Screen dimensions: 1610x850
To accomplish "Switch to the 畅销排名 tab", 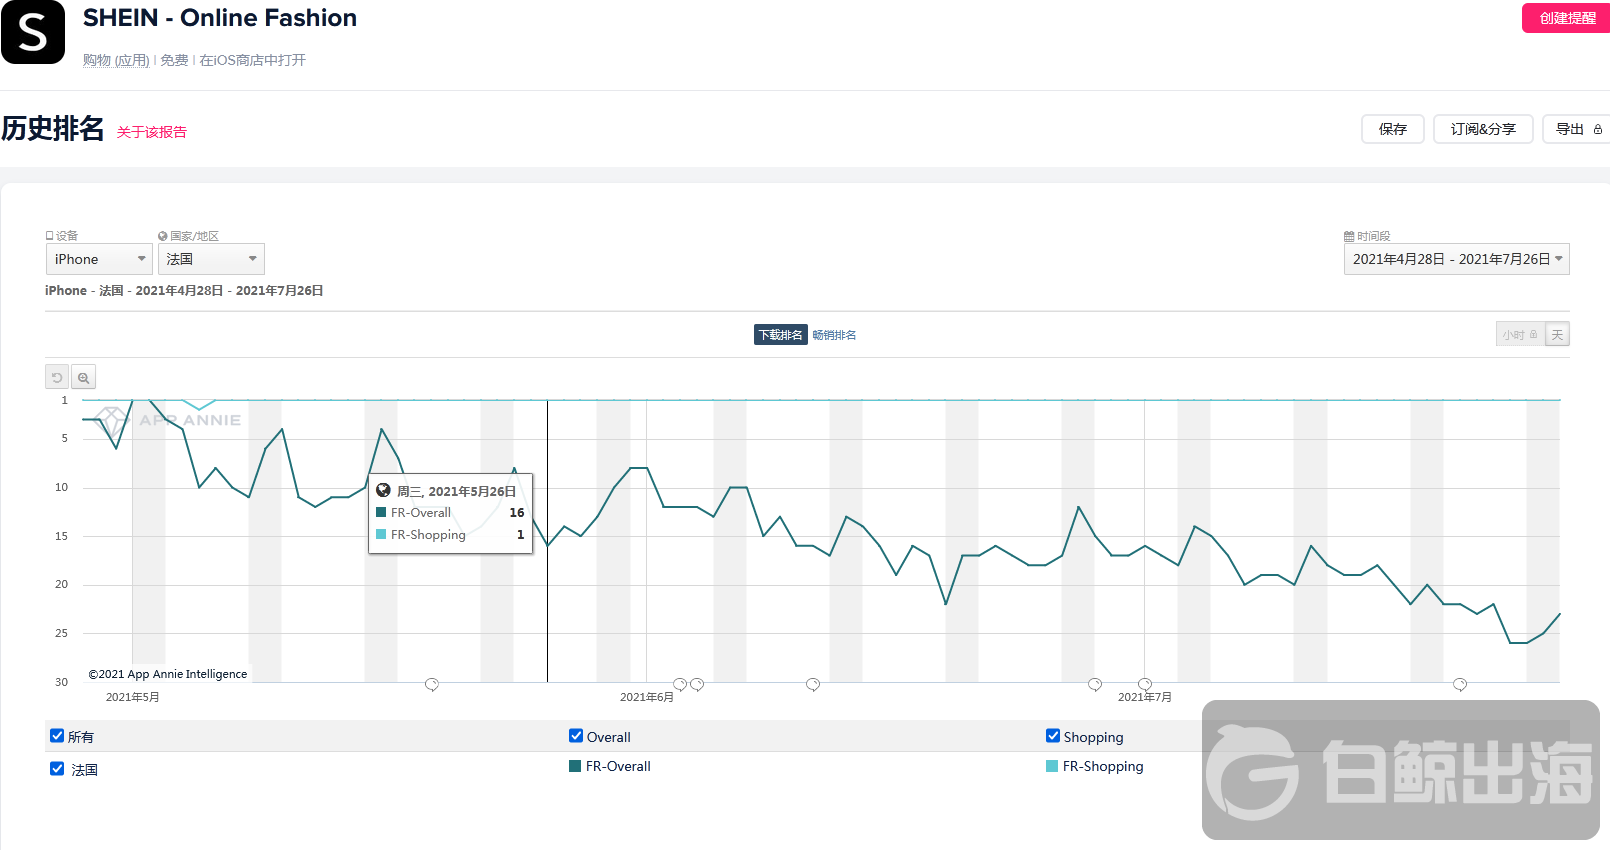I will coord(834,335).
